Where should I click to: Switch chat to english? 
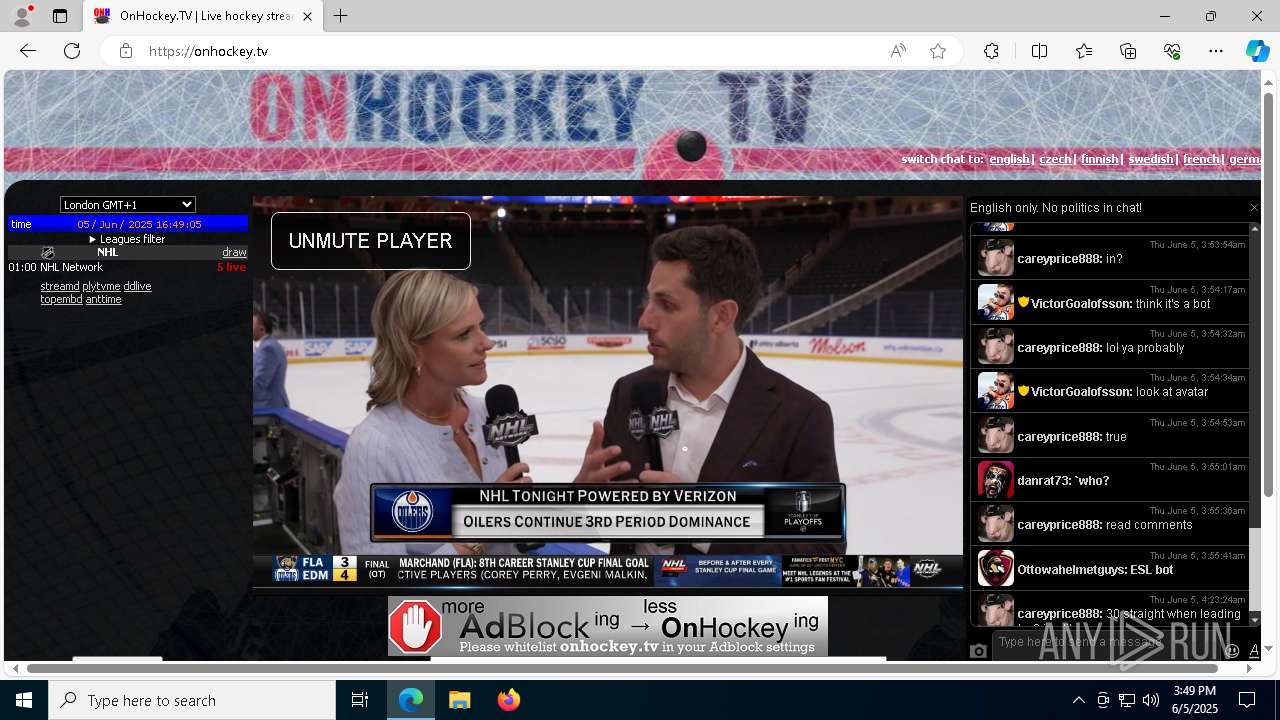(1009, 159)
